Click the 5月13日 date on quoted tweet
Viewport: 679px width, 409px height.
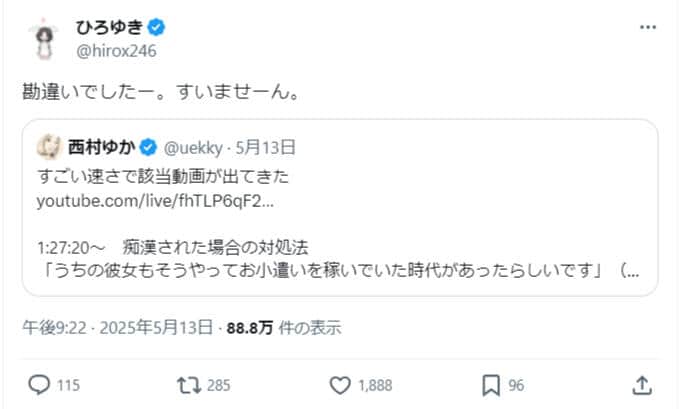coord(265,148)
